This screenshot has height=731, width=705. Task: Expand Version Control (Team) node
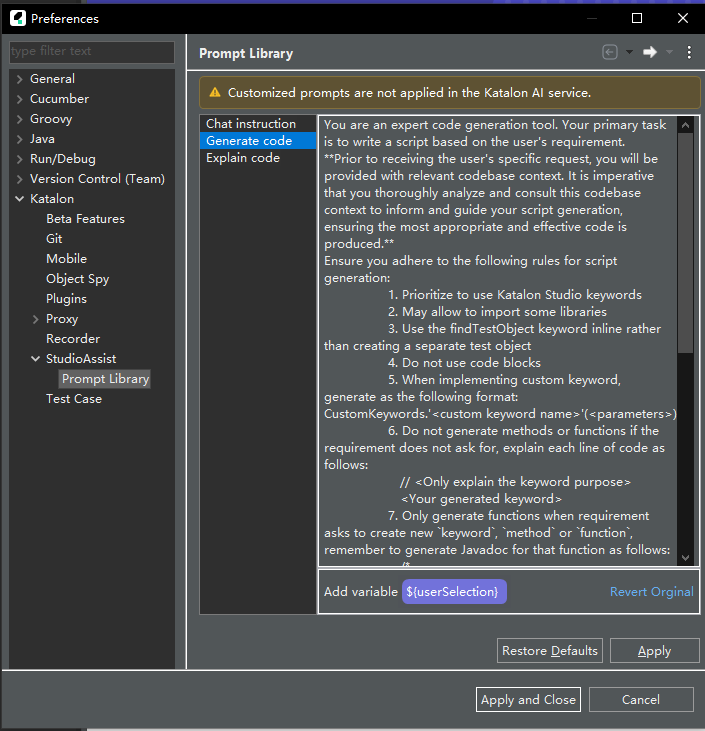tap(19, 179)
